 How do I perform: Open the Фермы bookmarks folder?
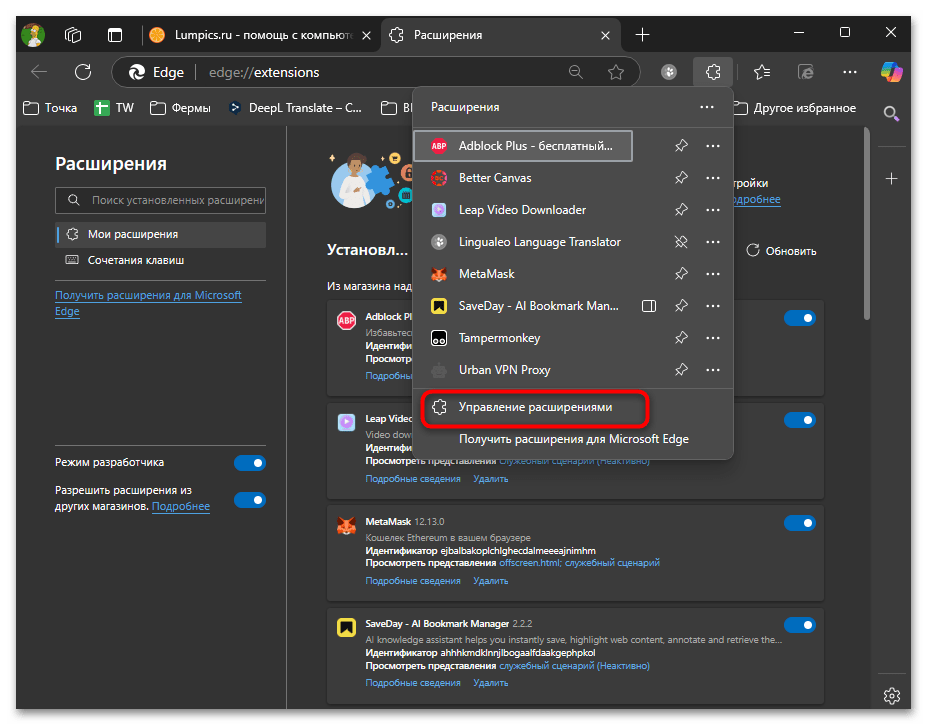coord(180,108)
